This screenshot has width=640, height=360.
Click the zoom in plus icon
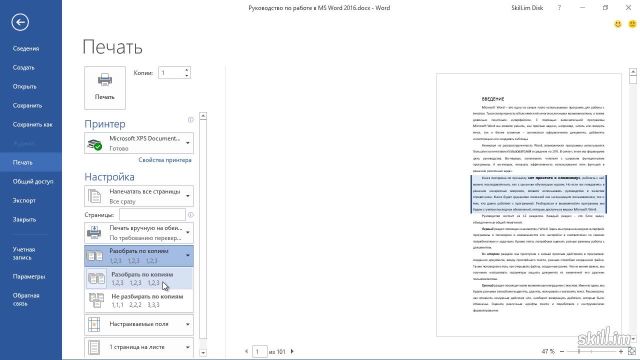click(x=621, y=351)
